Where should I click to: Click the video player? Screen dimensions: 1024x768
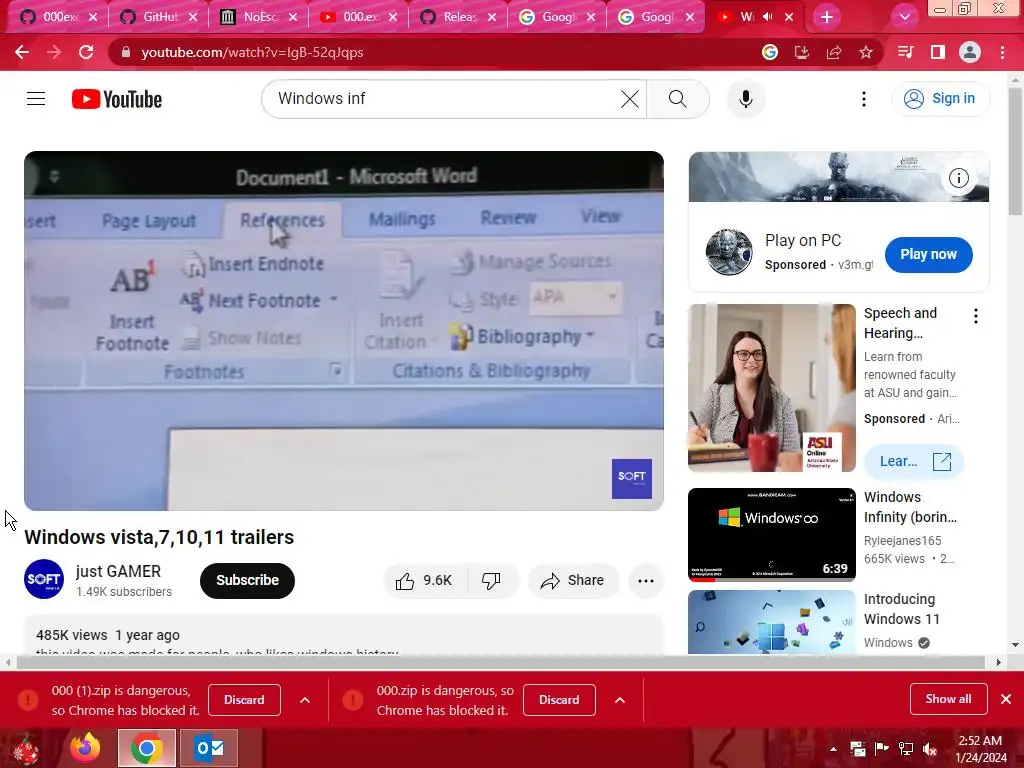[x=344, y=331]
